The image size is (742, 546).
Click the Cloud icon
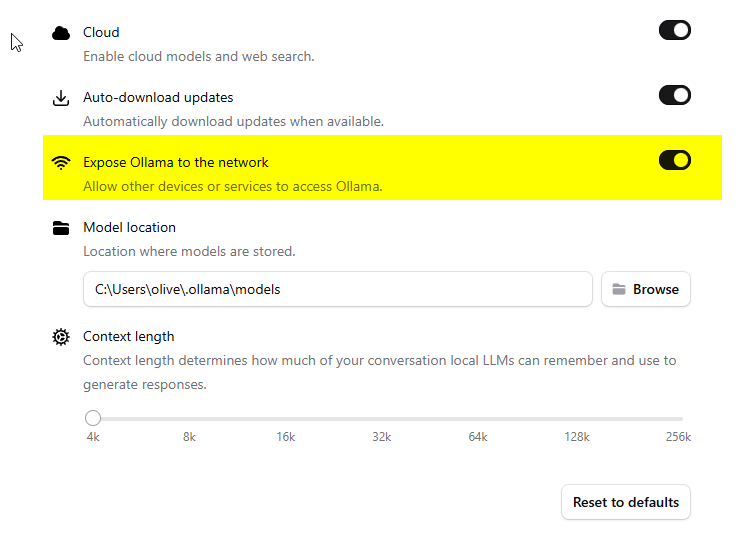click(61, 33)
